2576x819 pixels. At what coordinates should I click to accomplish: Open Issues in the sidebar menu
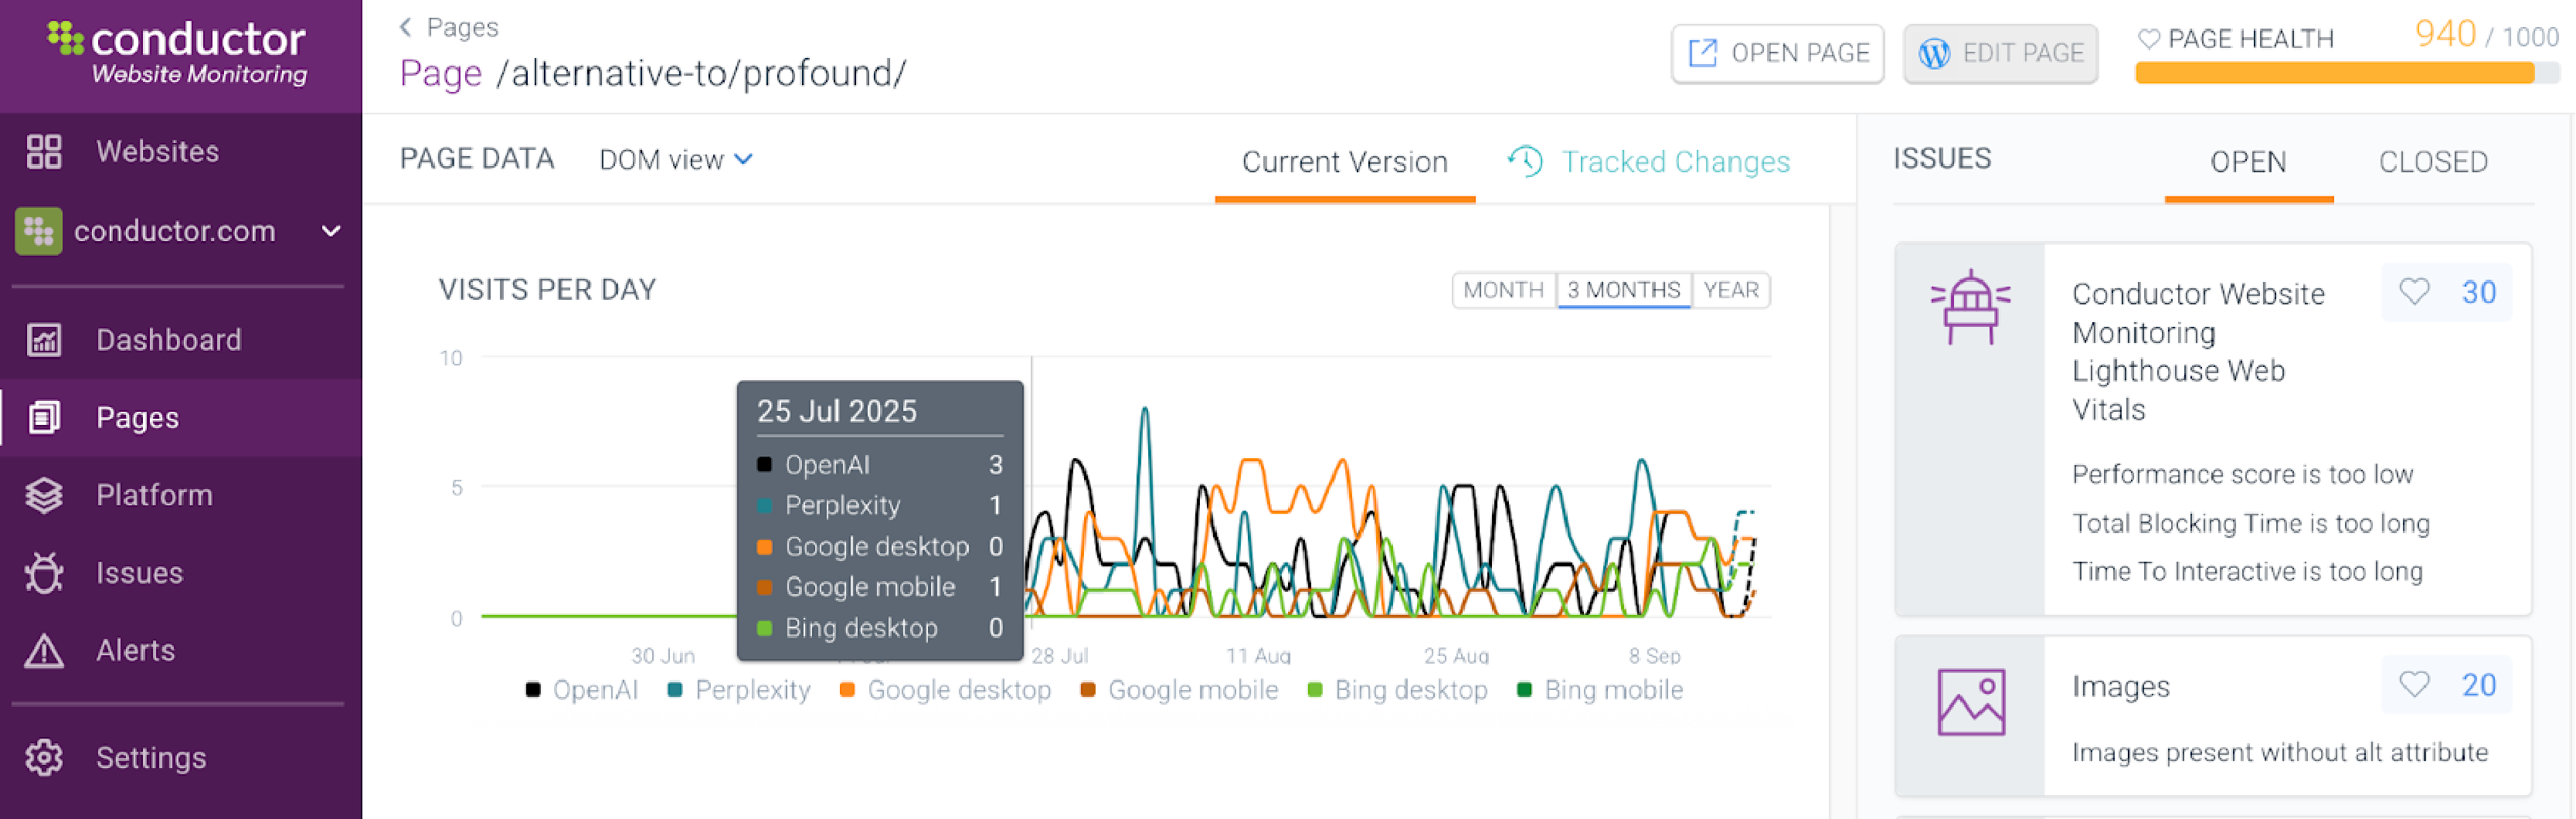tap(181, 573)
